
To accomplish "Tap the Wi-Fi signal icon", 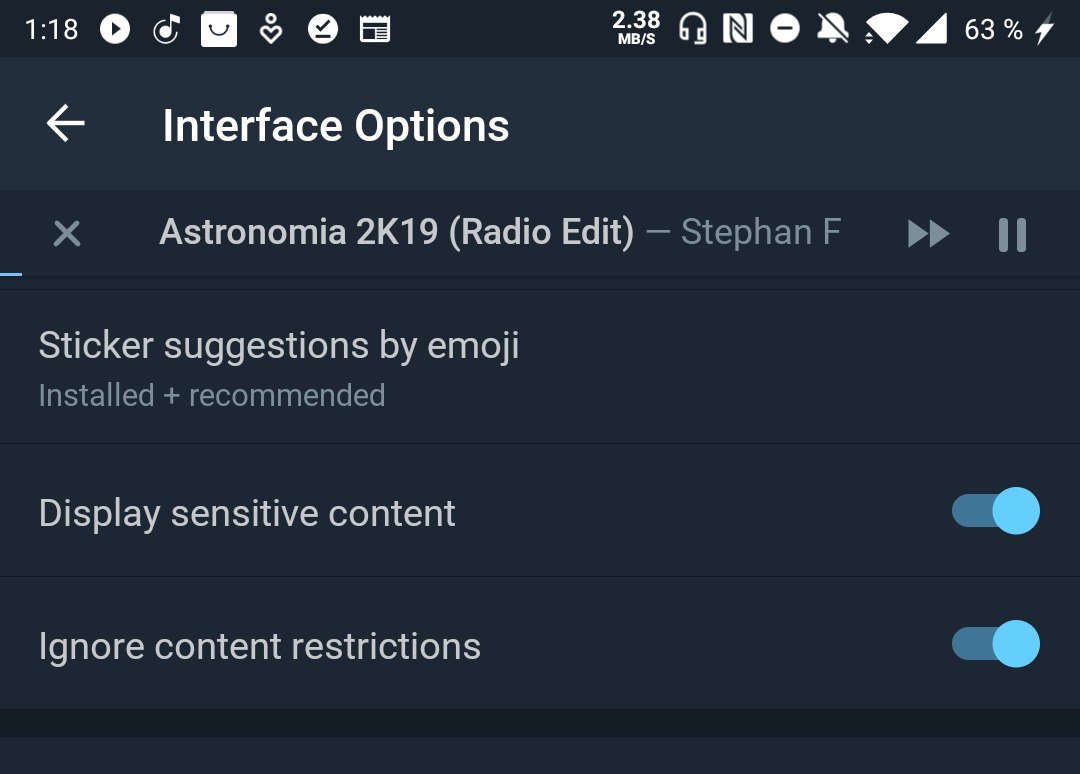I will [883, 29].
